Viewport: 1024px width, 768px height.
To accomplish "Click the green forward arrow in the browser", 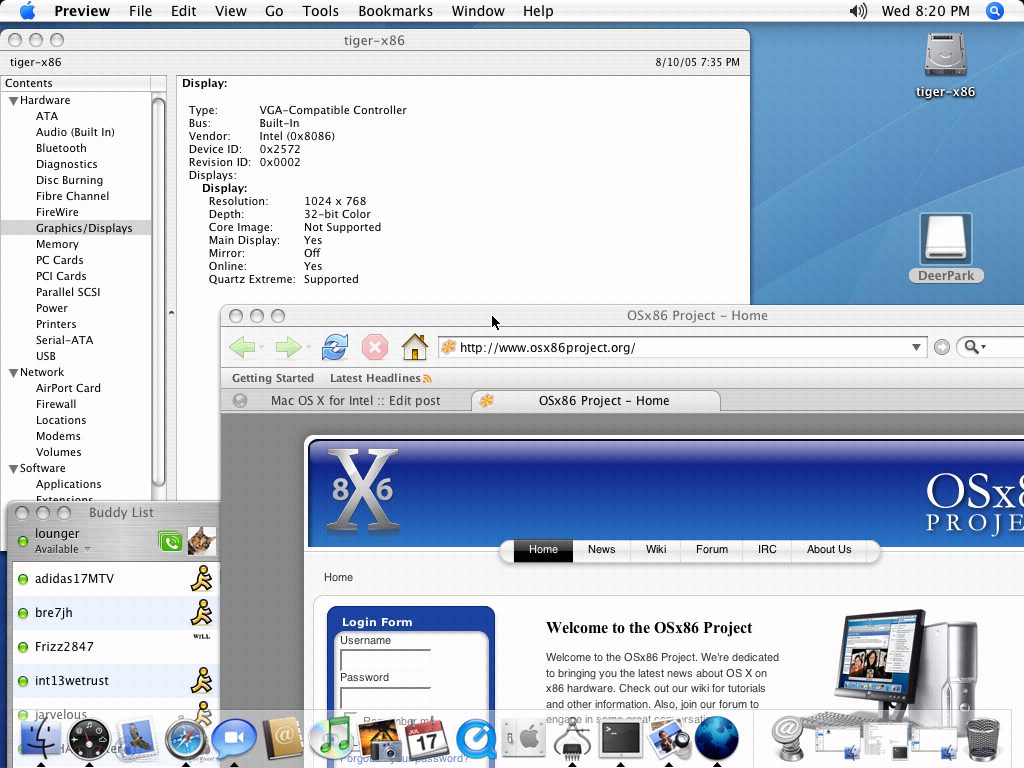I will tap(288, 347).
